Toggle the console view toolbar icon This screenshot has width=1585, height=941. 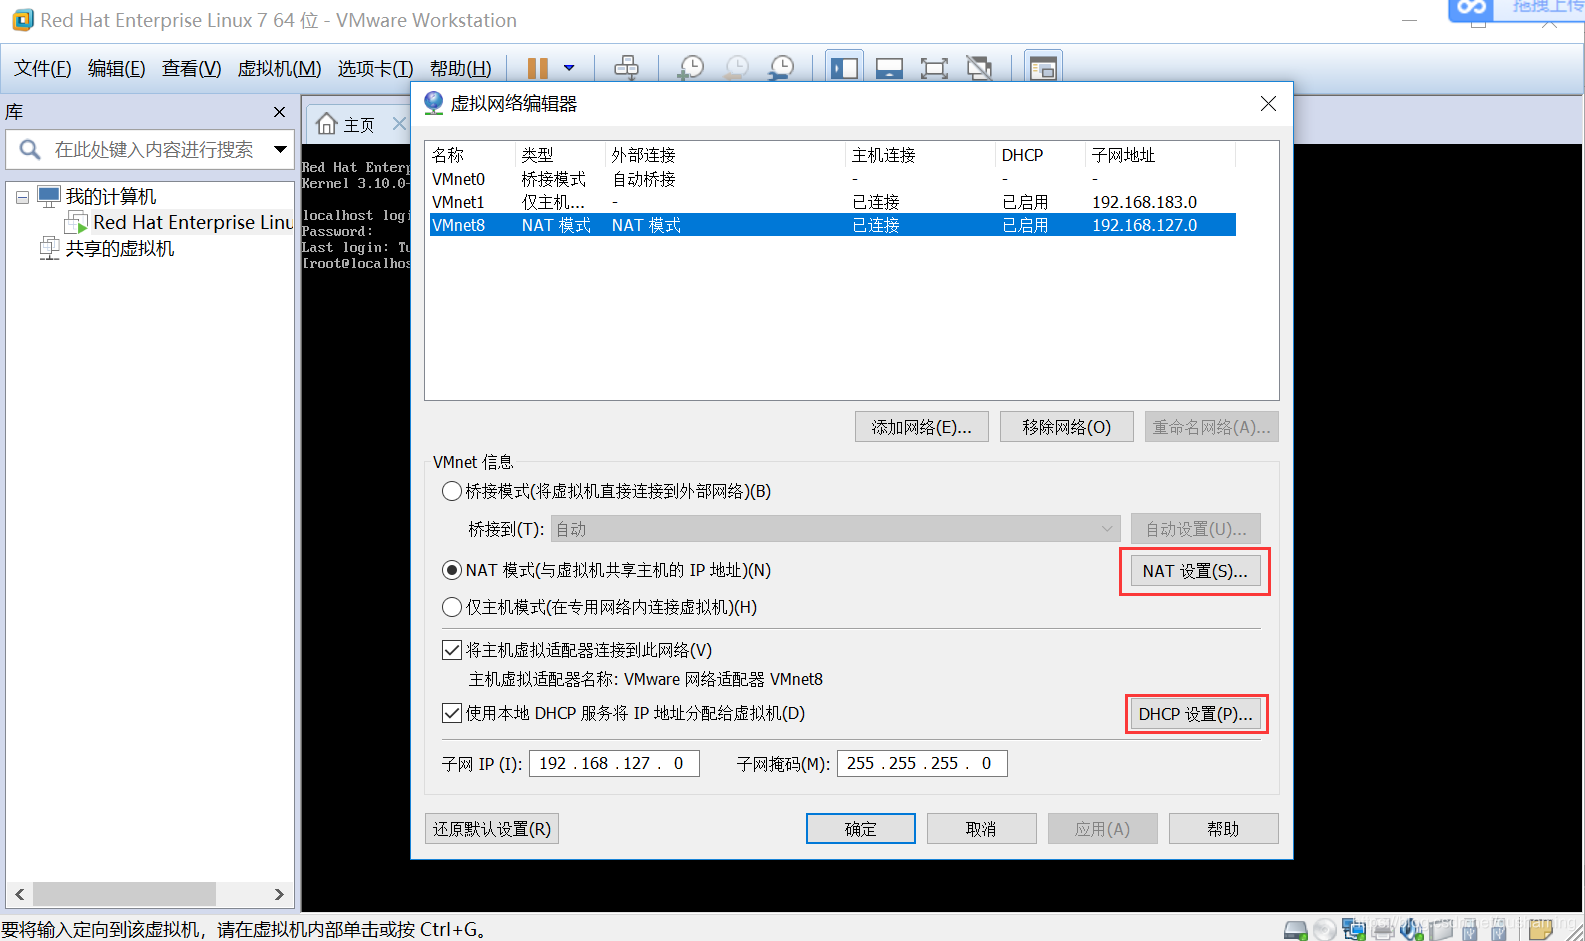point(1043,68)
